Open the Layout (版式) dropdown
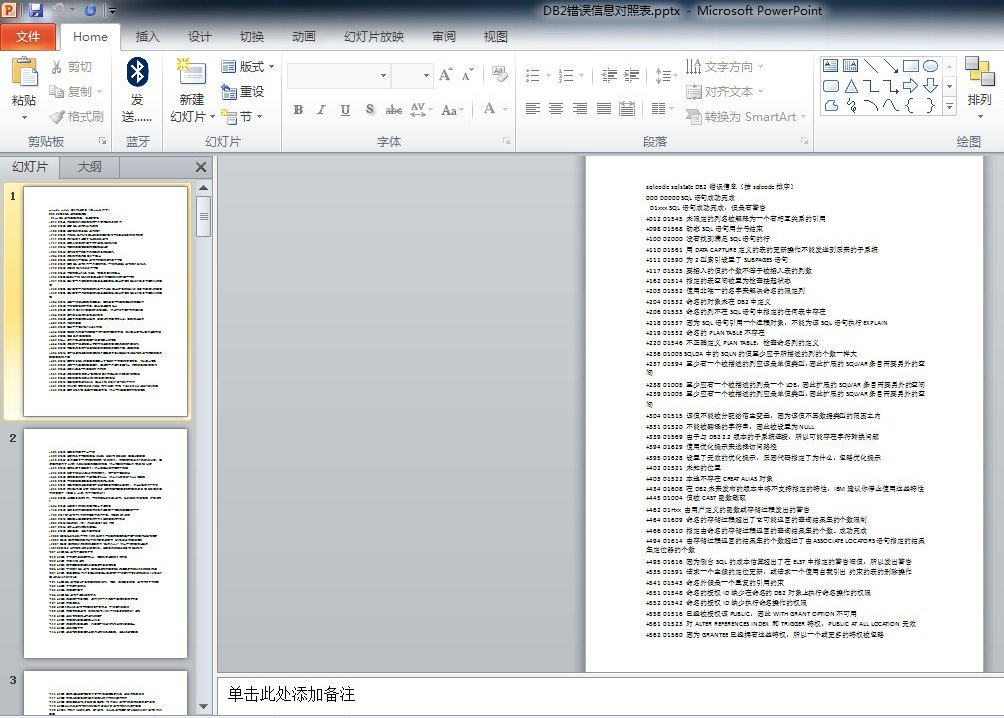The width and height of the screenshot is (1004, 718). pyautogui.click(x=247, y=67)
